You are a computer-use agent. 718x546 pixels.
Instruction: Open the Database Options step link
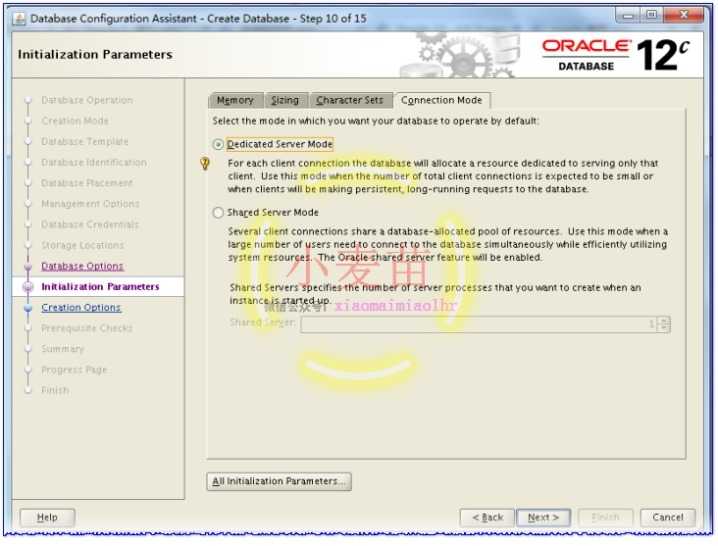pyautogui.click(x=82, y=266)
